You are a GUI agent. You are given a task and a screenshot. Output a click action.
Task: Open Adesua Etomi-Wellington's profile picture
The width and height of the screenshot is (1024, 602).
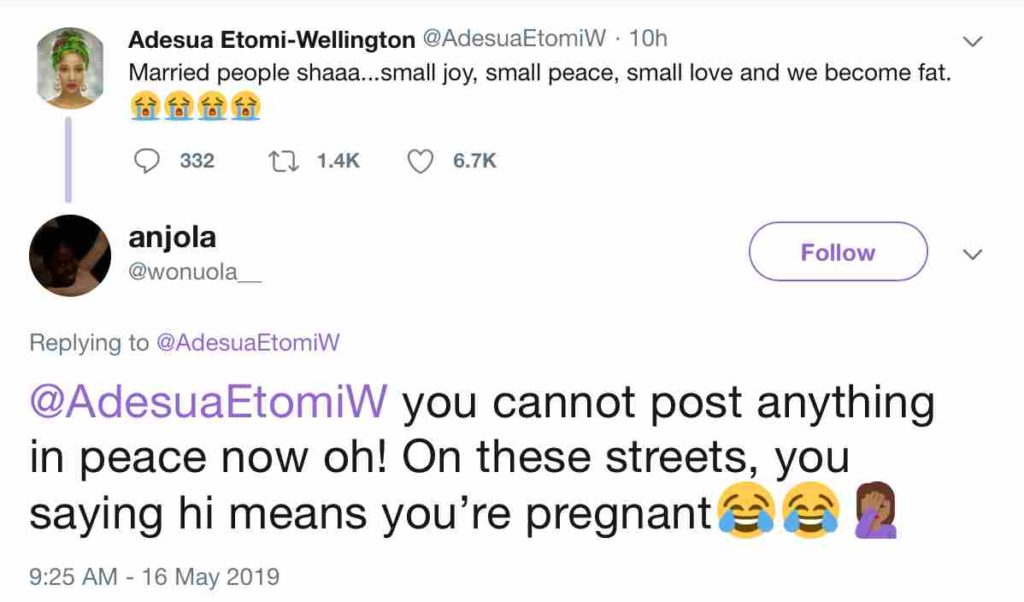[70, 67]
